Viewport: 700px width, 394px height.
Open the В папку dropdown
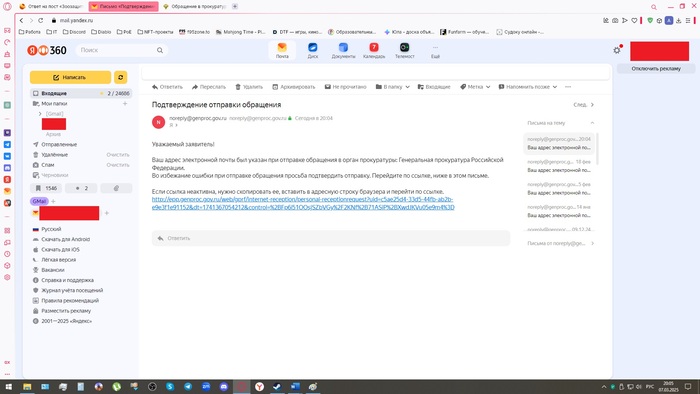[x=392, y=87]
